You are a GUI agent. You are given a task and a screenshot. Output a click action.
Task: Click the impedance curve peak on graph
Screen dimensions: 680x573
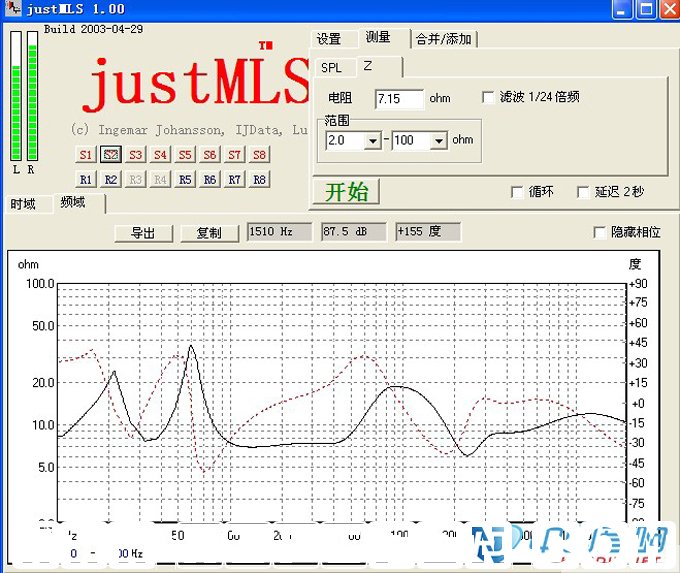click(x=191, y=346)
